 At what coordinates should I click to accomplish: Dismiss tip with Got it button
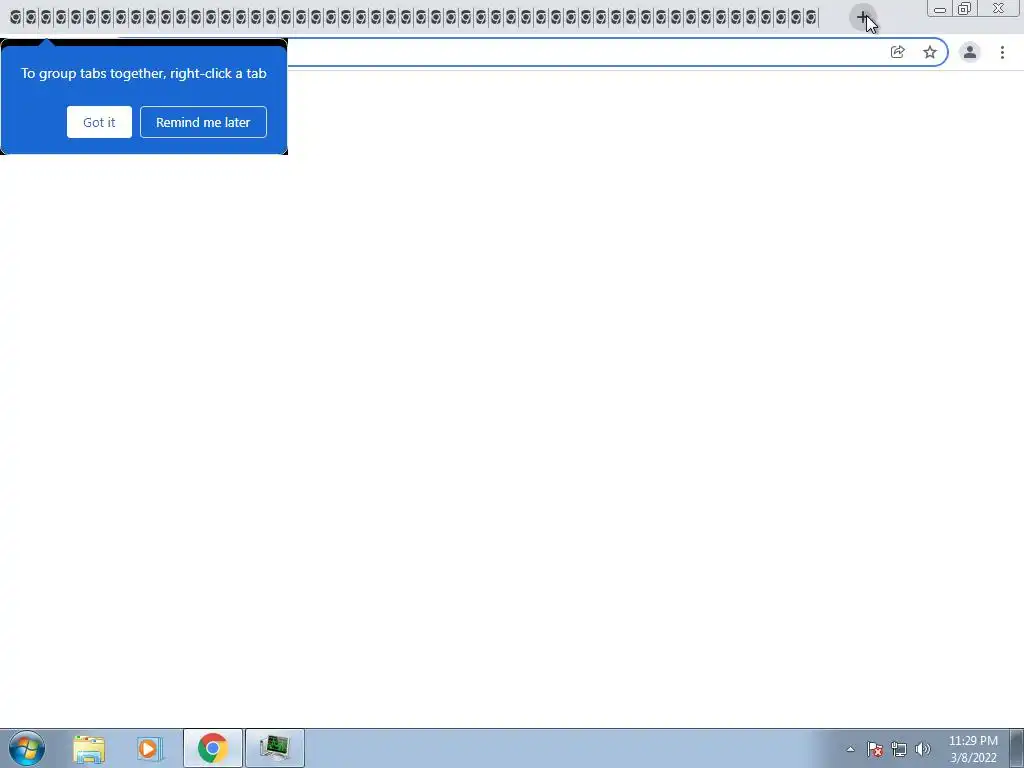pyautogui.click(x=99, y=122)
